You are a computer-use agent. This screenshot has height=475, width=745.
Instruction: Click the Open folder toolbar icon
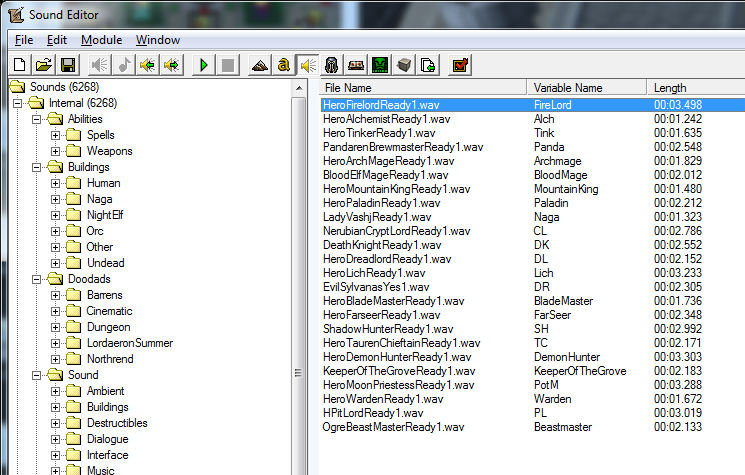tap(44, 65)
